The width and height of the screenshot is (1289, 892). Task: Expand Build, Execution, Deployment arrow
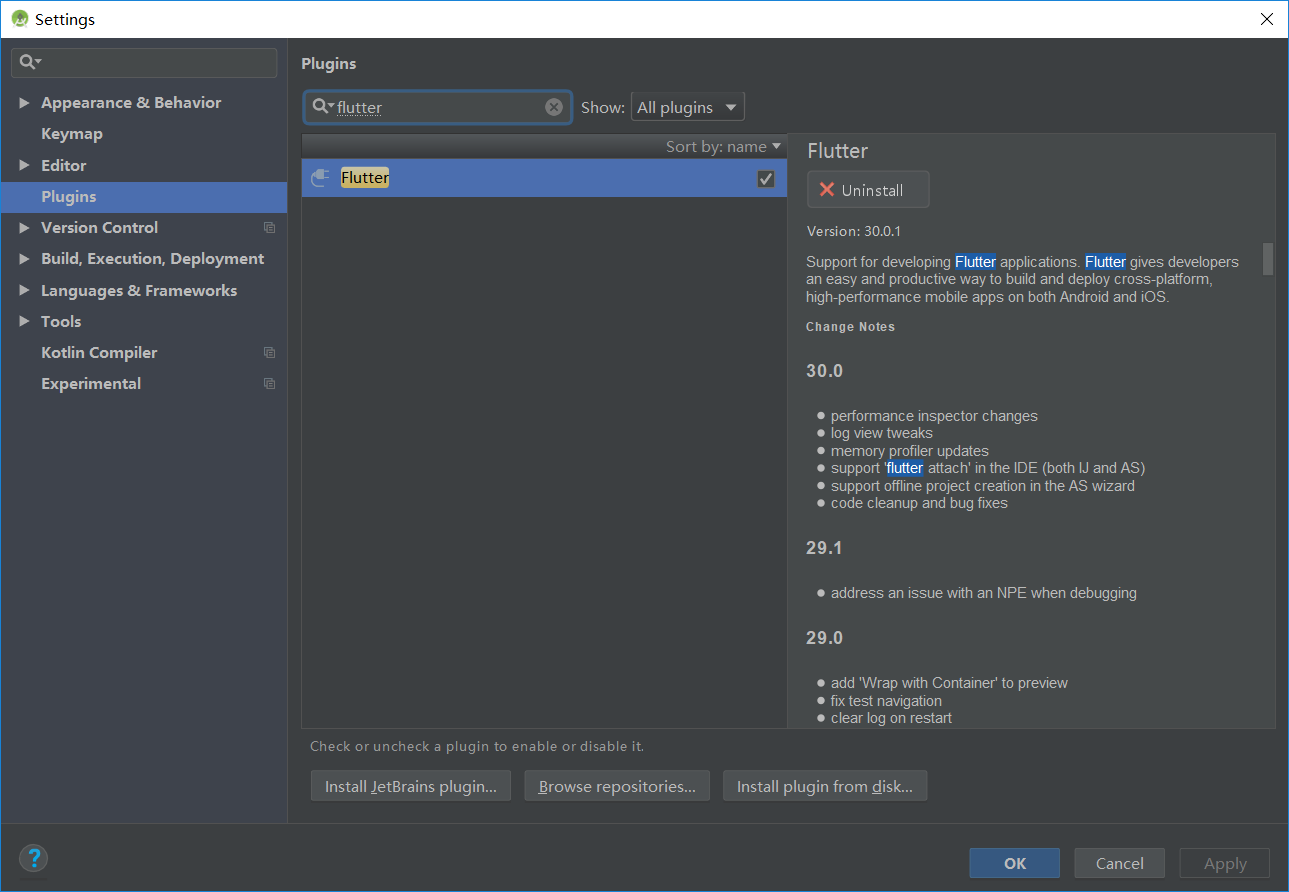pyautogui.click(x=24, y=259)
